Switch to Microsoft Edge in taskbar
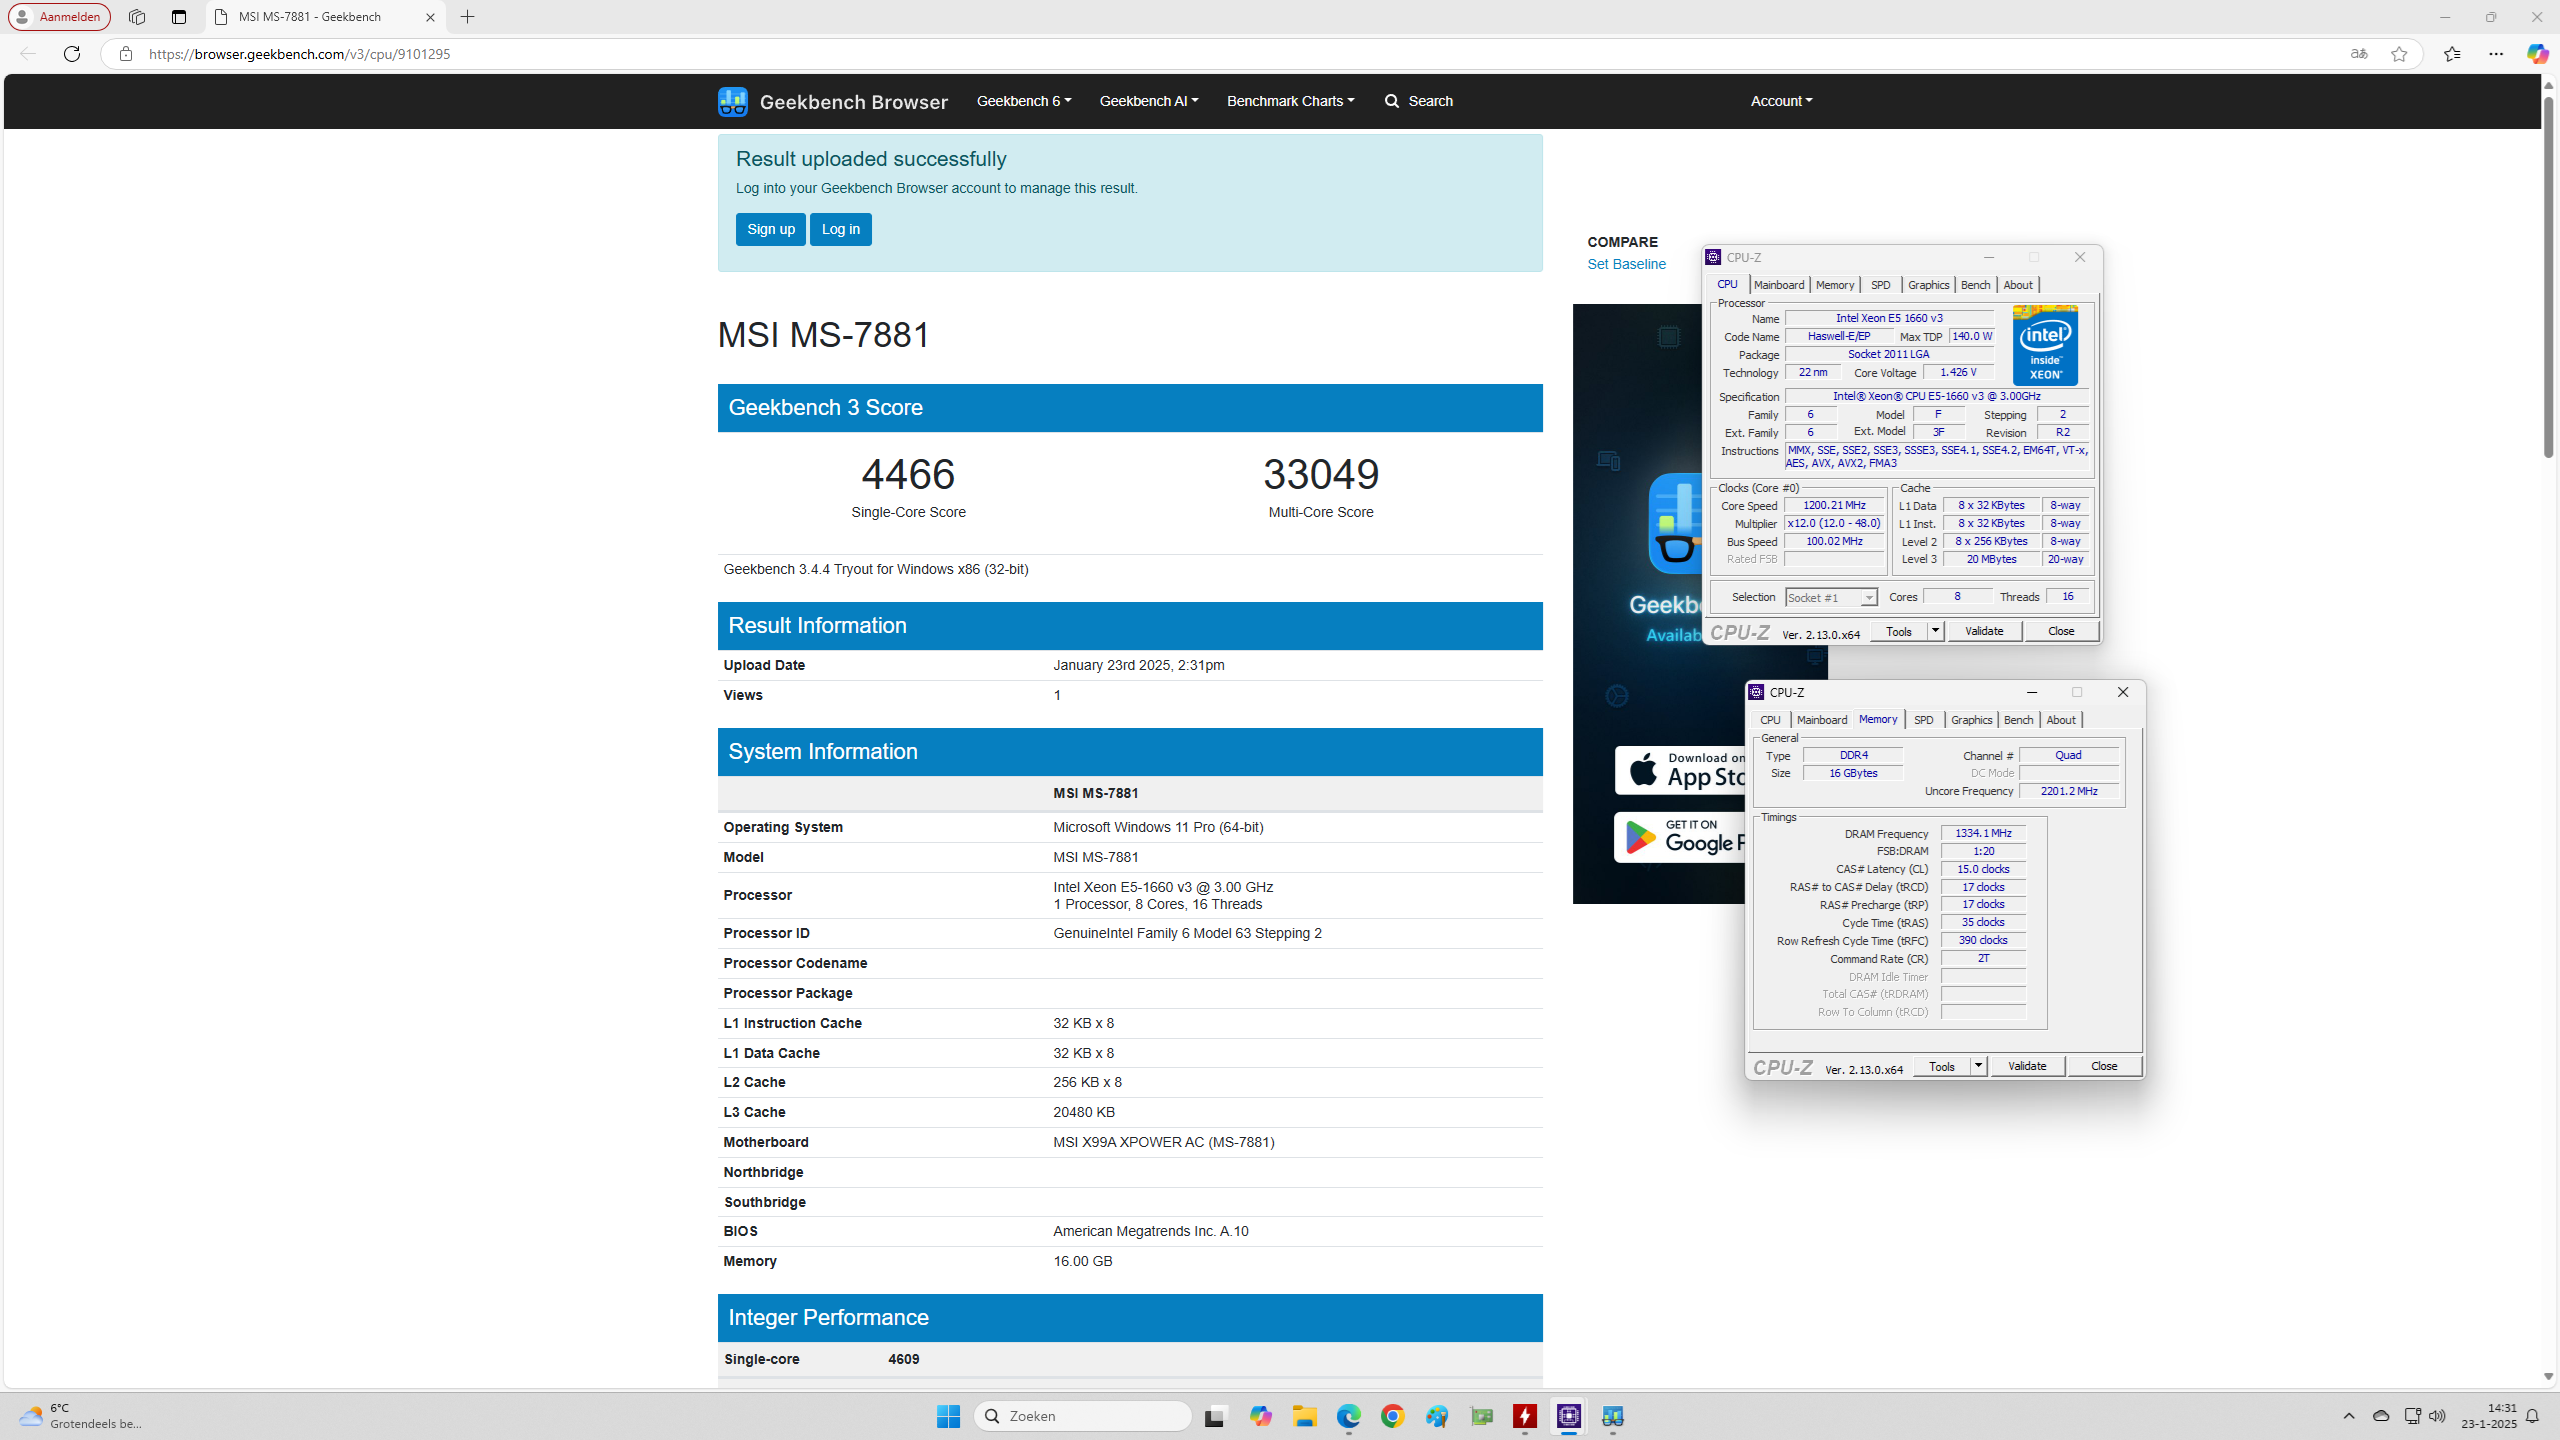 click(1349, 1416)
